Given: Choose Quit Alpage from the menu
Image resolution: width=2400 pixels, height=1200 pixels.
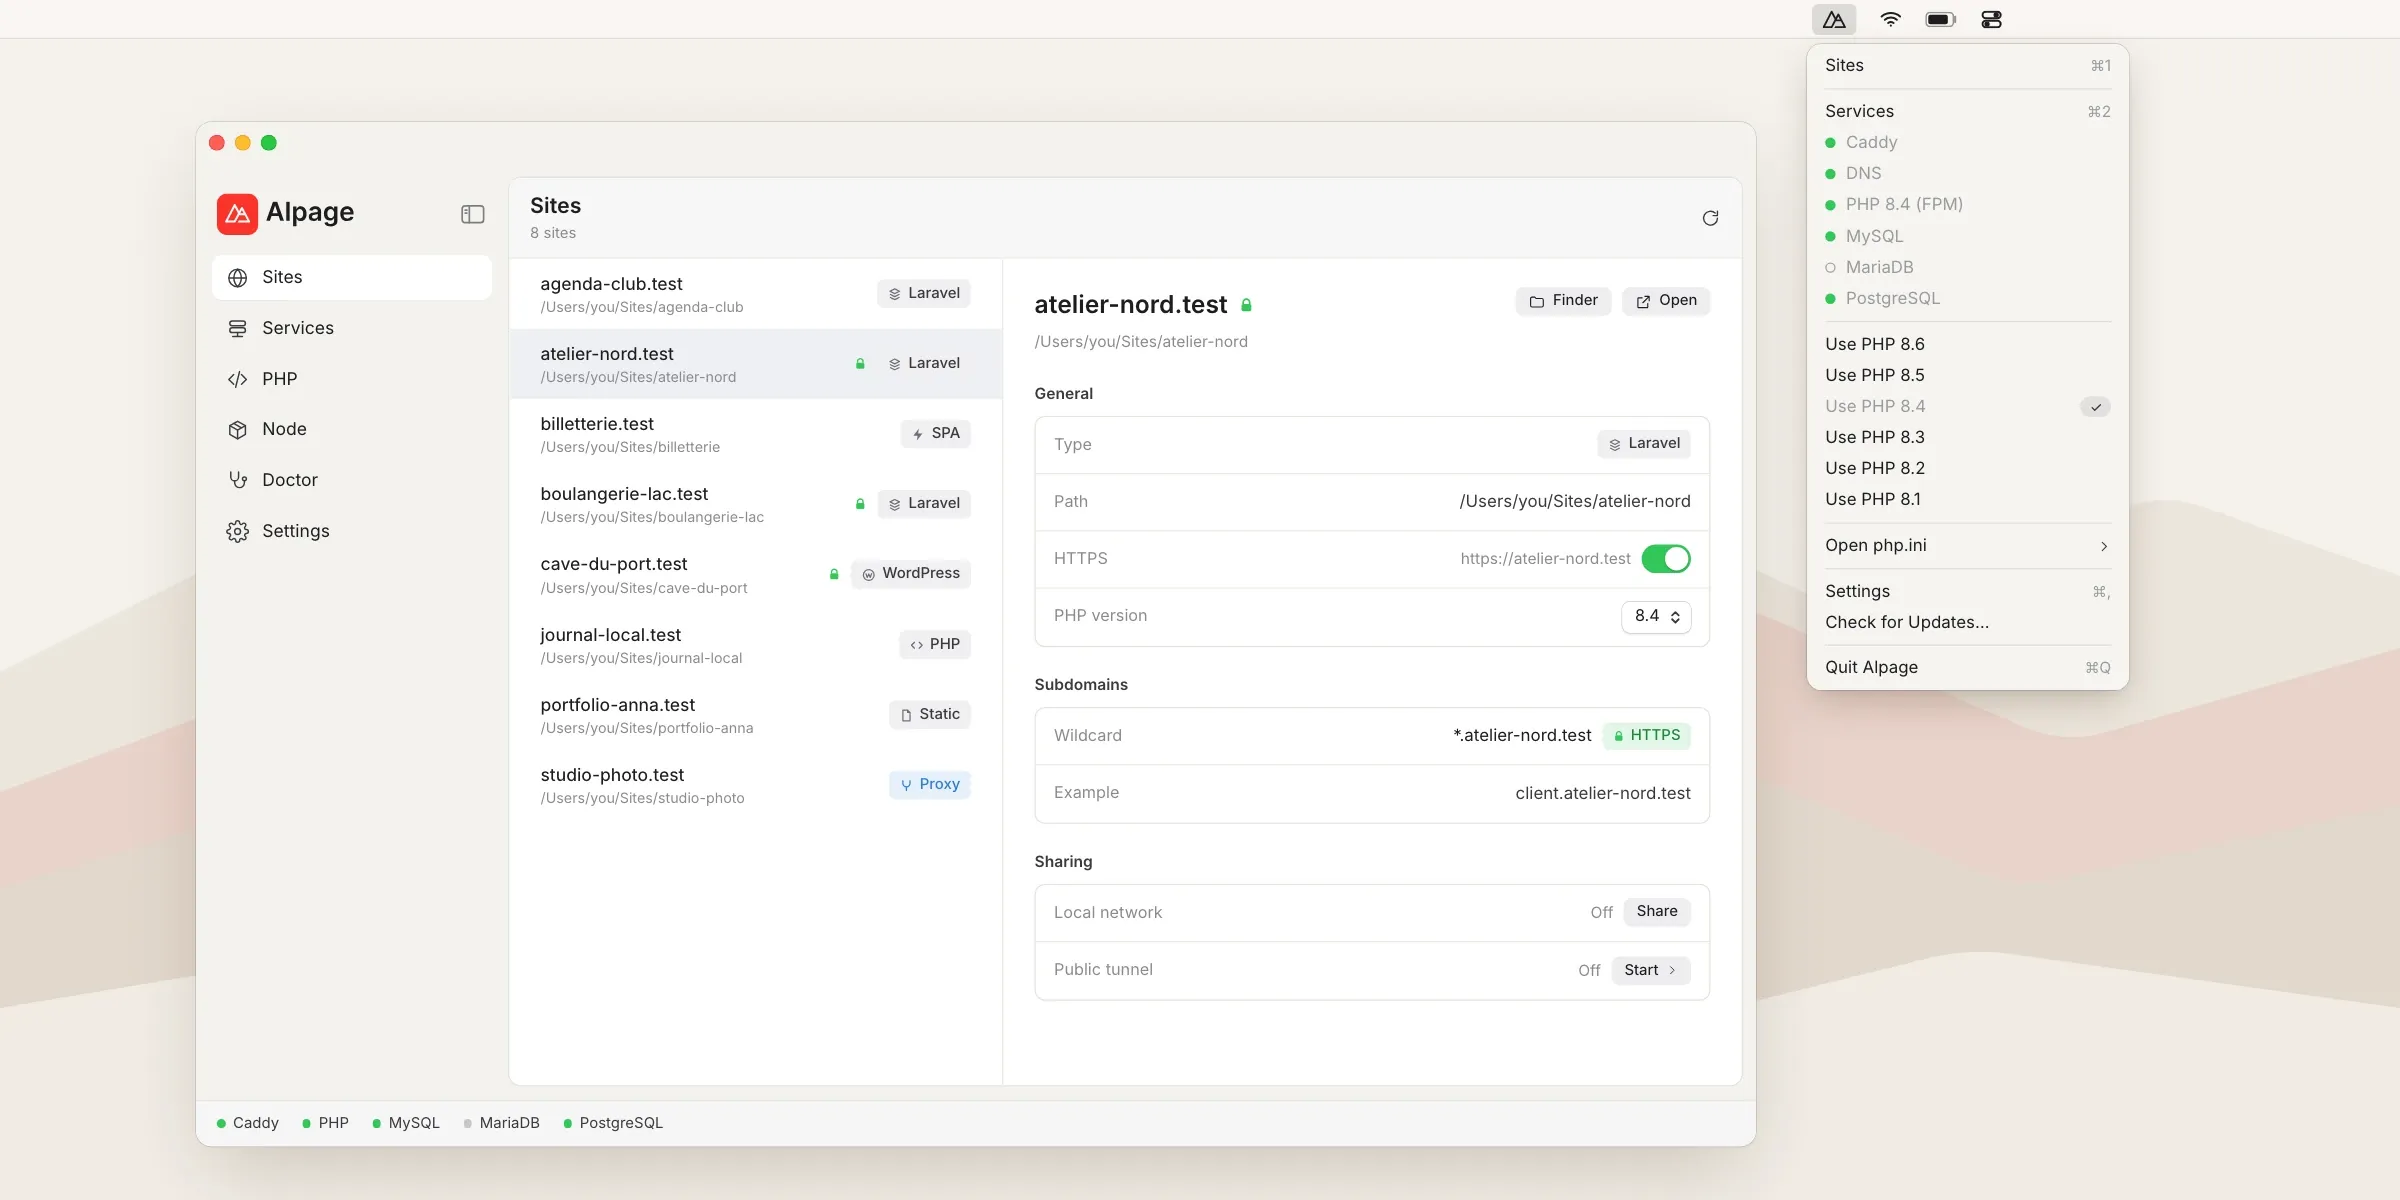Looking at the screenshot, I should click(1967, 667).
